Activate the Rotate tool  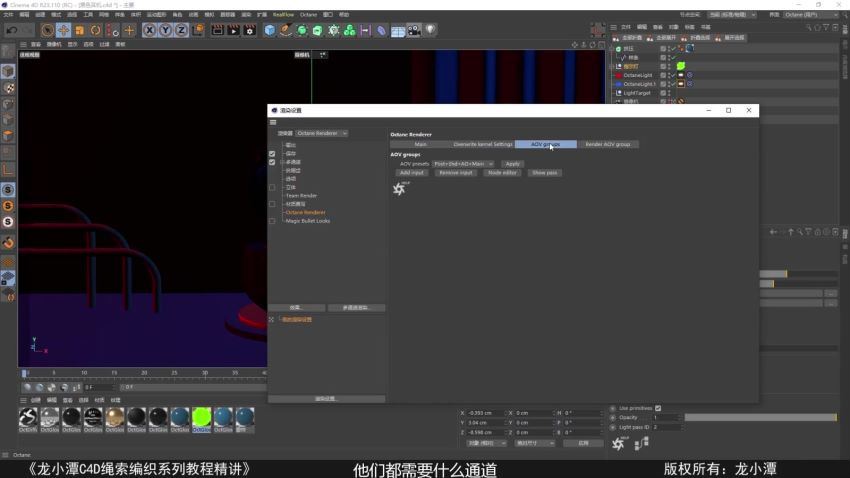95,30
